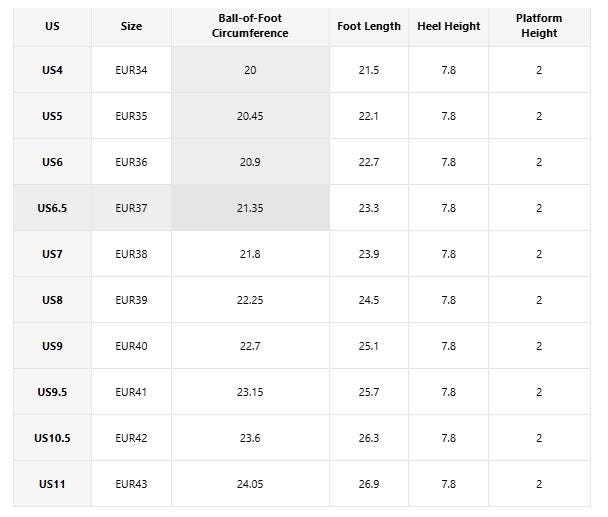Select the US10.5 row label

click(52, 438)
